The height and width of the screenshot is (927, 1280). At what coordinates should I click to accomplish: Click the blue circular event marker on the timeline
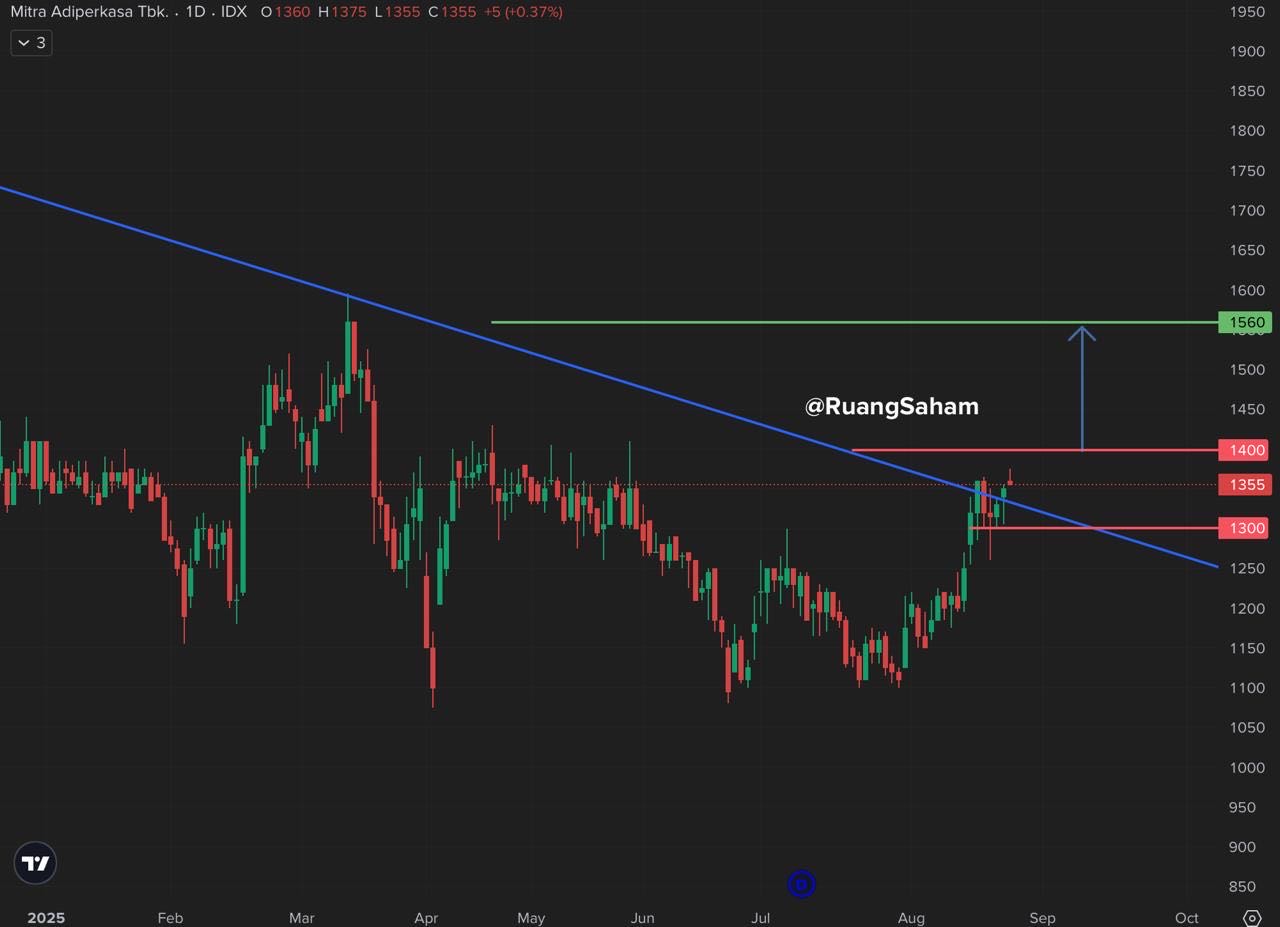(x=801, y=884)
